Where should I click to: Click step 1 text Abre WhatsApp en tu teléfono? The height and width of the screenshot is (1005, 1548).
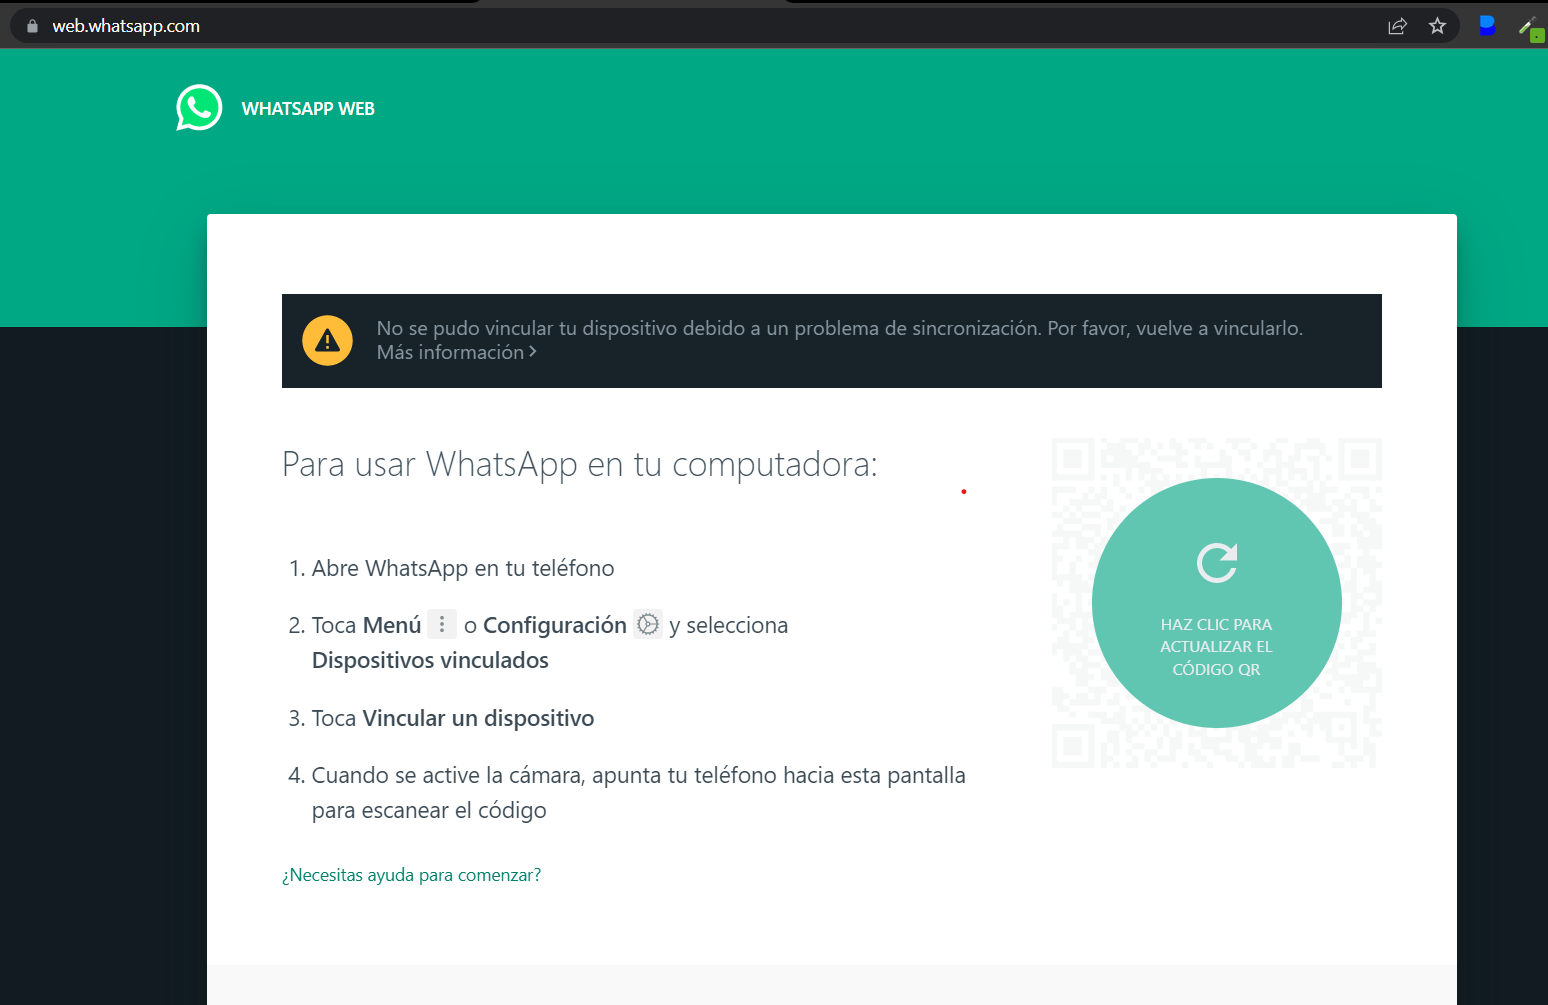tap(463, 569)
